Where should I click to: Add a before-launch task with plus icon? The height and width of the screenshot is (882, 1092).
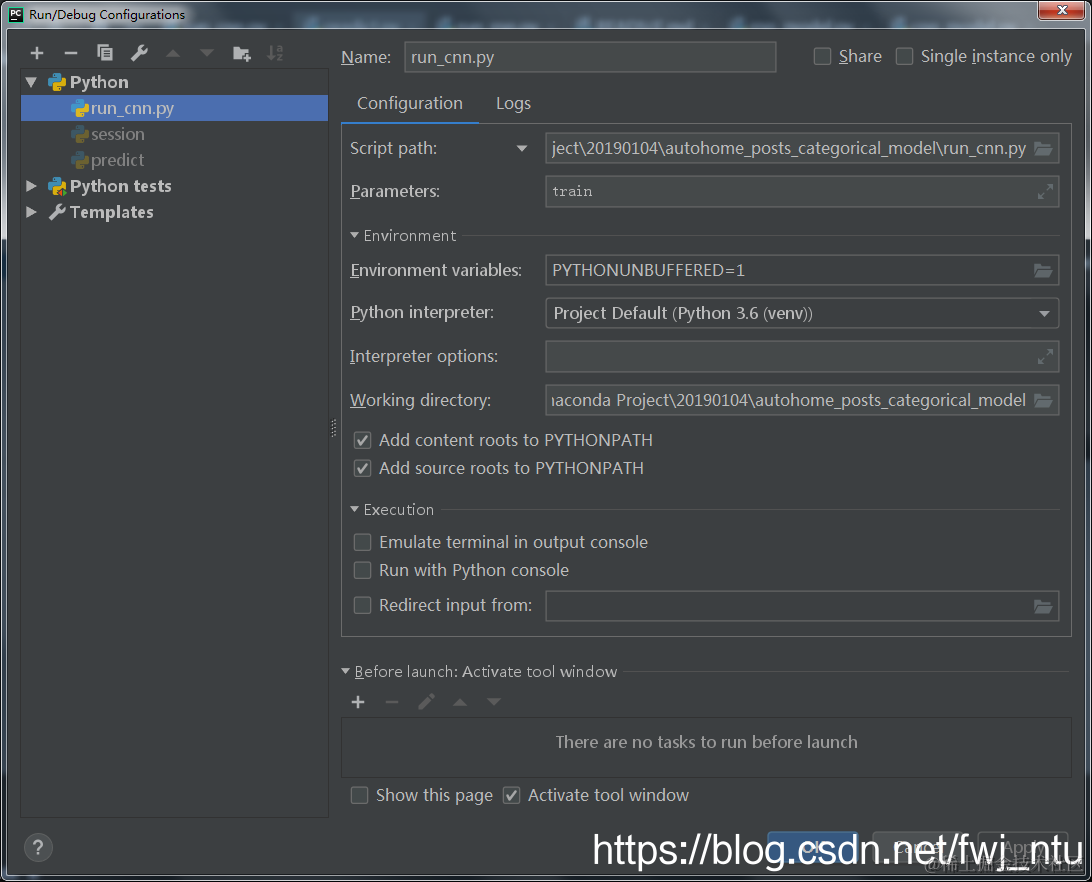pyautogui.click(x=358, y=702)
